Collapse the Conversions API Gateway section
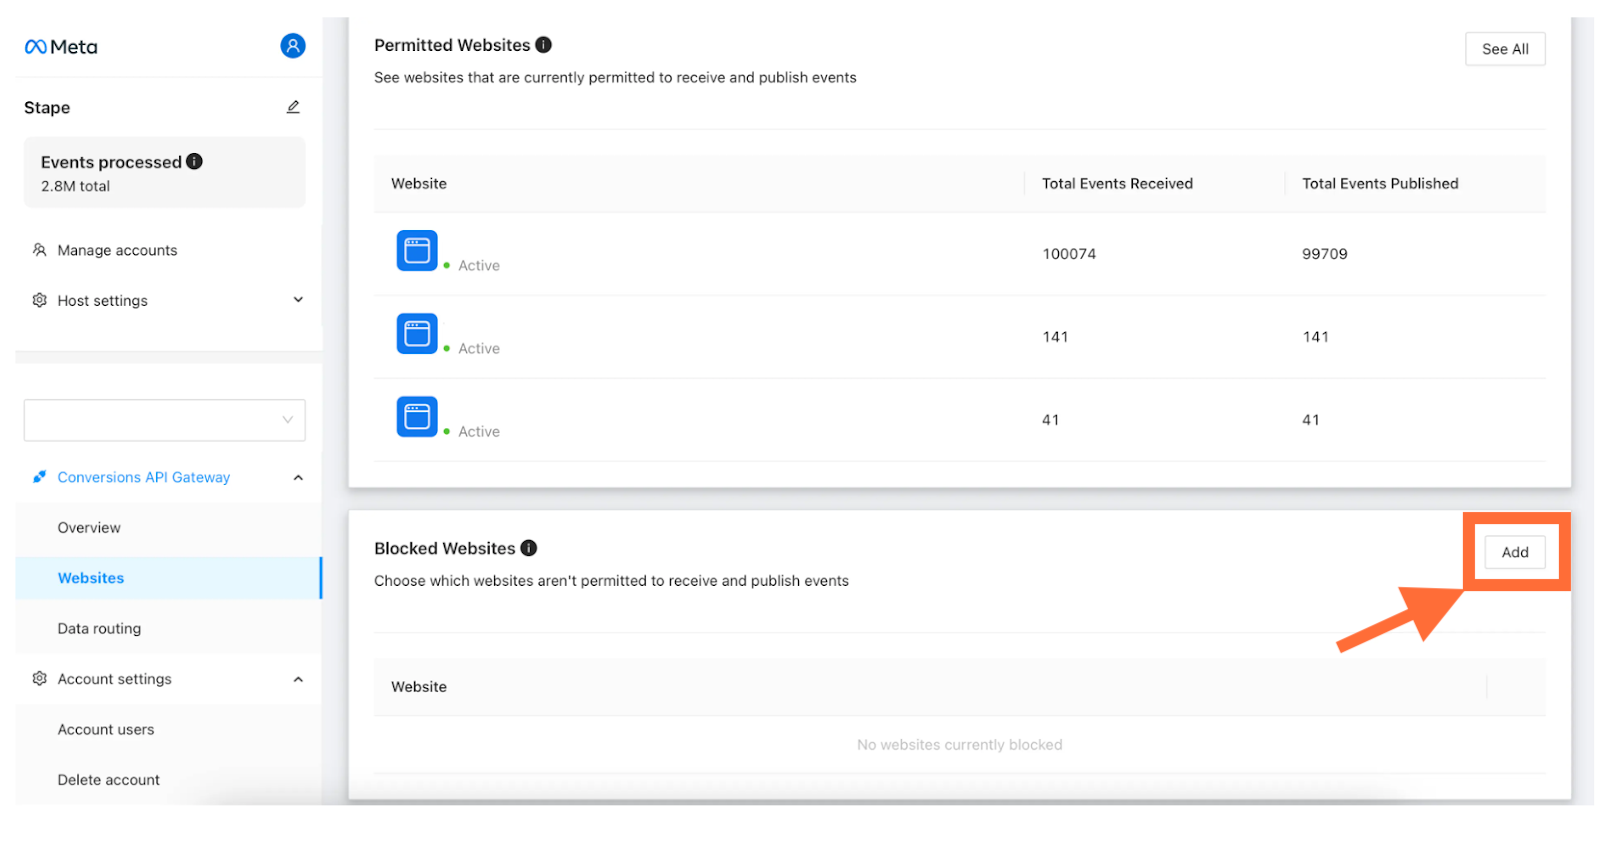The height and width of the screenshot is (841, 1600). 298,478
